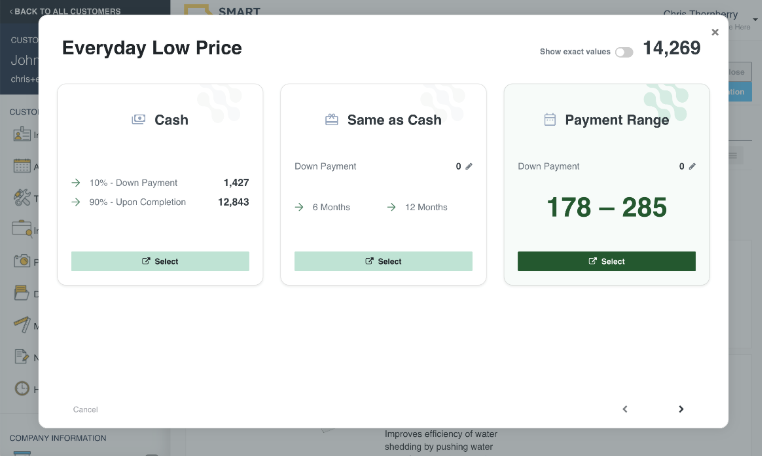The height and width of the screenshot is (456, 762).
Task: Edit Payment Range down payment pencil icon
Action: 692,167
